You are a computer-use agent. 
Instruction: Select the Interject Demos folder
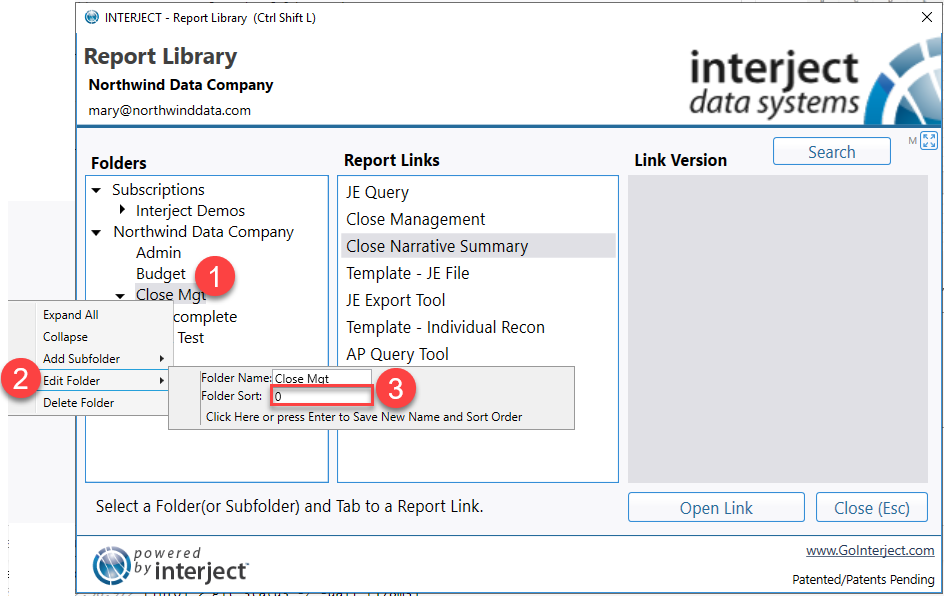tap(190, 211)
